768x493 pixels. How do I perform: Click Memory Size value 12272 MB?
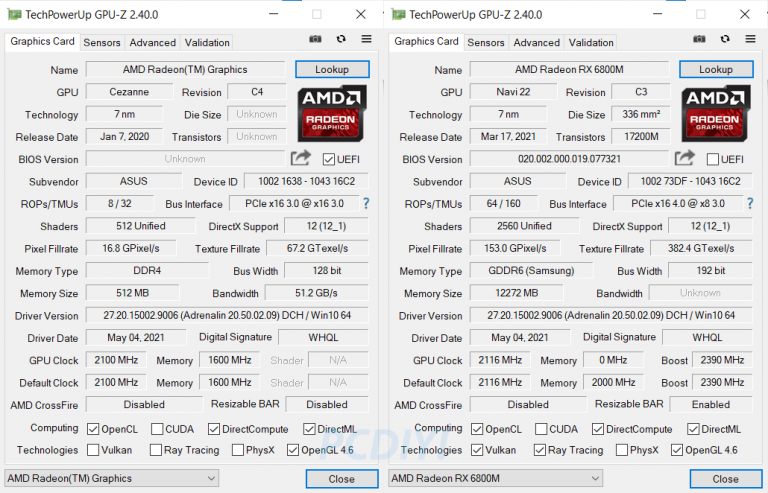point(517,293)
